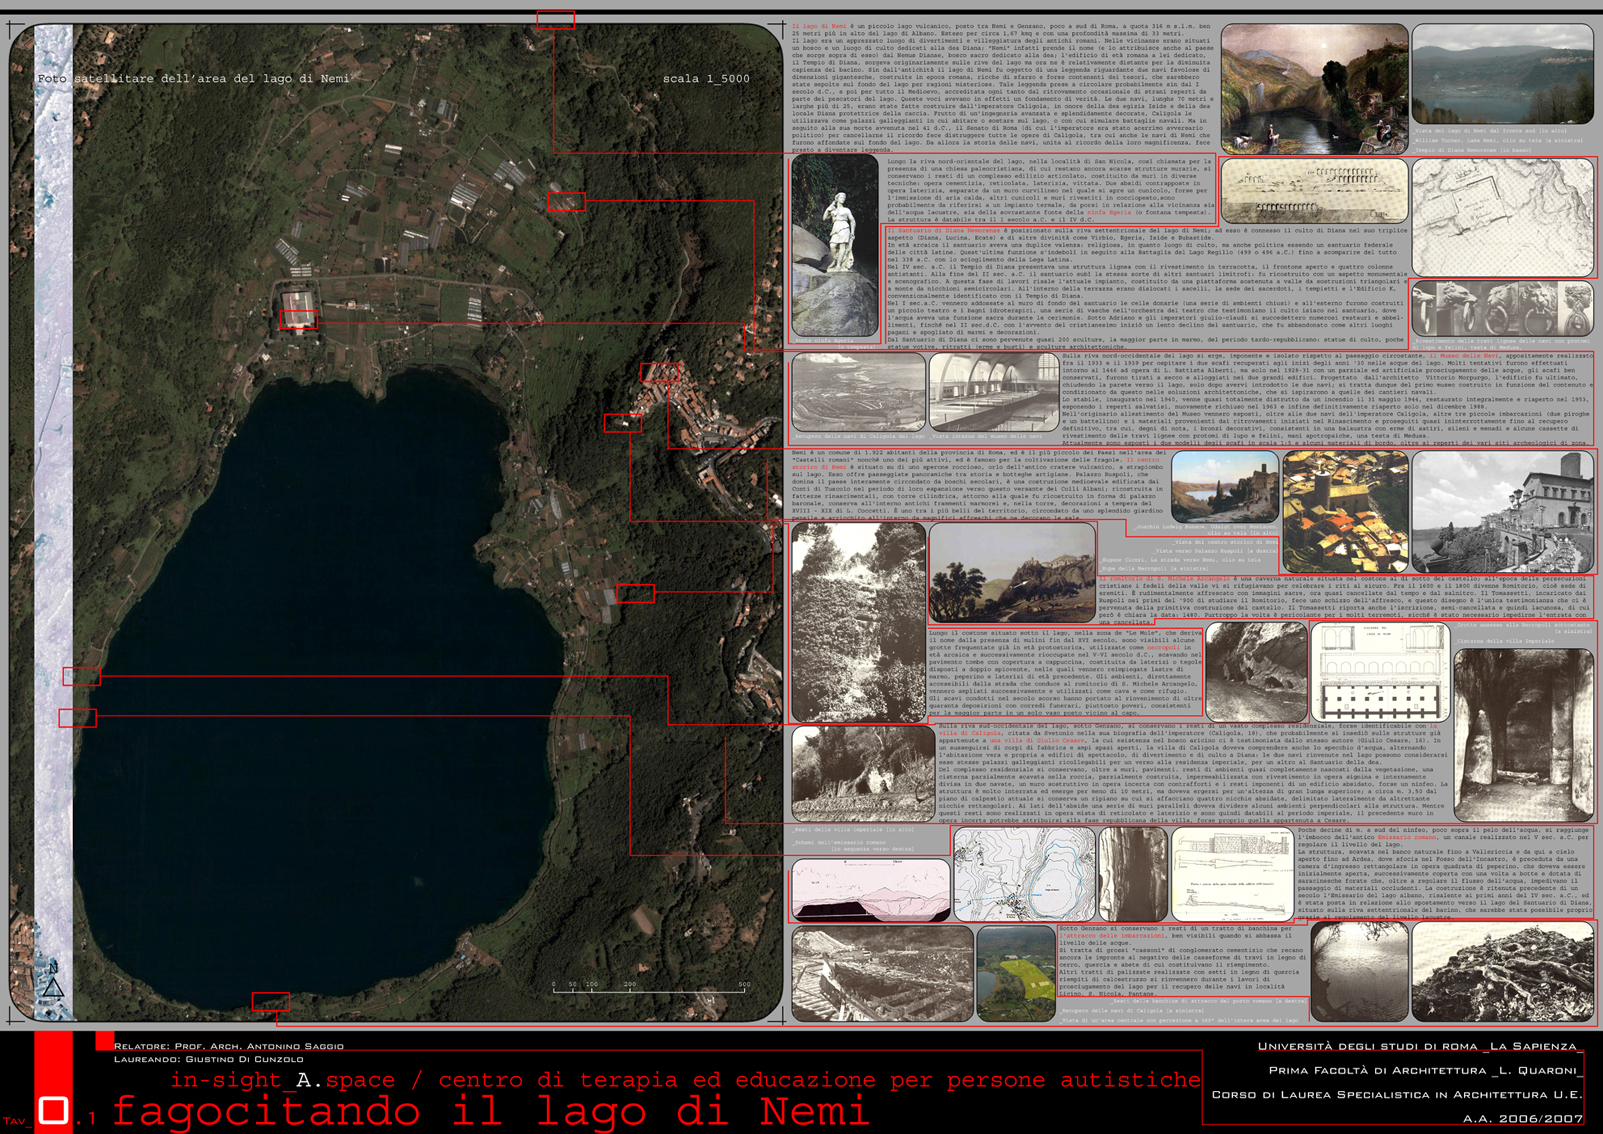The image size is (1603, 1134).
Task: Open the lion head bronzes photo
Action: click(x=1502, y=308)
